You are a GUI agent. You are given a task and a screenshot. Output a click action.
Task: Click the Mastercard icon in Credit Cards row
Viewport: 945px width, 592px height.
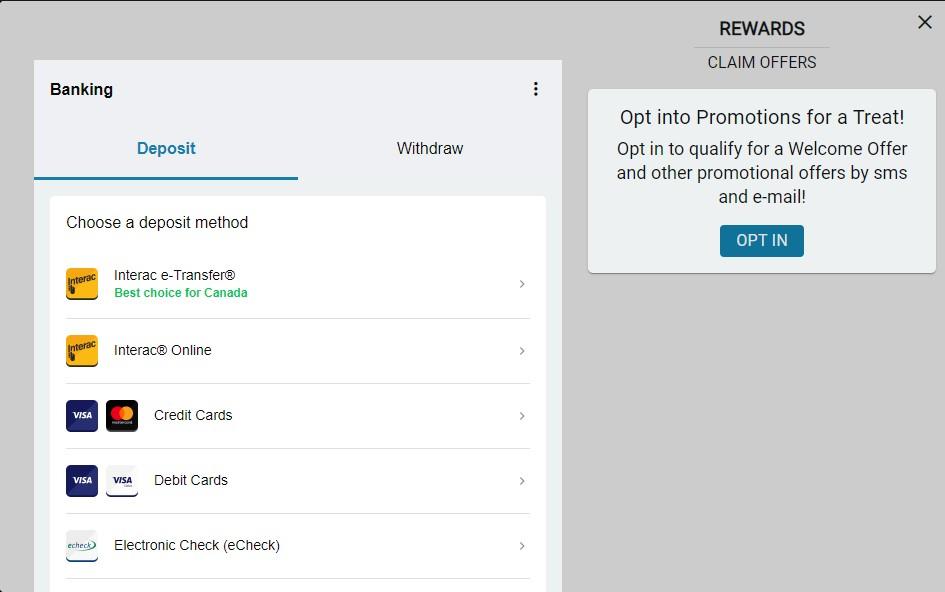(x=122, y=416)
